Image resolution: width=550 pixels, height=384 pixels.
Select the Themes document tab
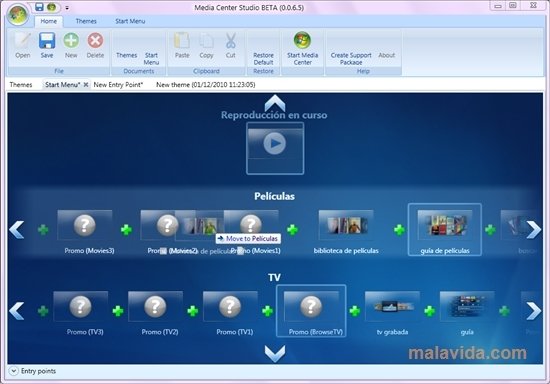pos(21,85)
